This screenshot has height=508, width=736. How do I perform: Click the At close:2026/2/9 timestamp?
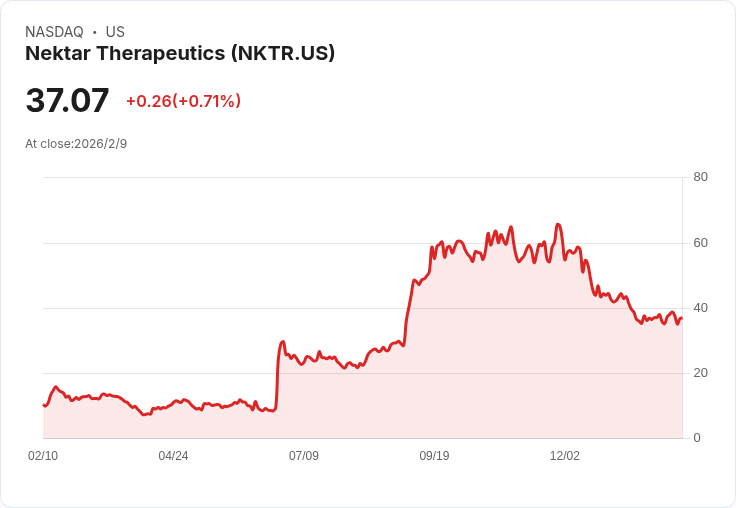(76, 144)
